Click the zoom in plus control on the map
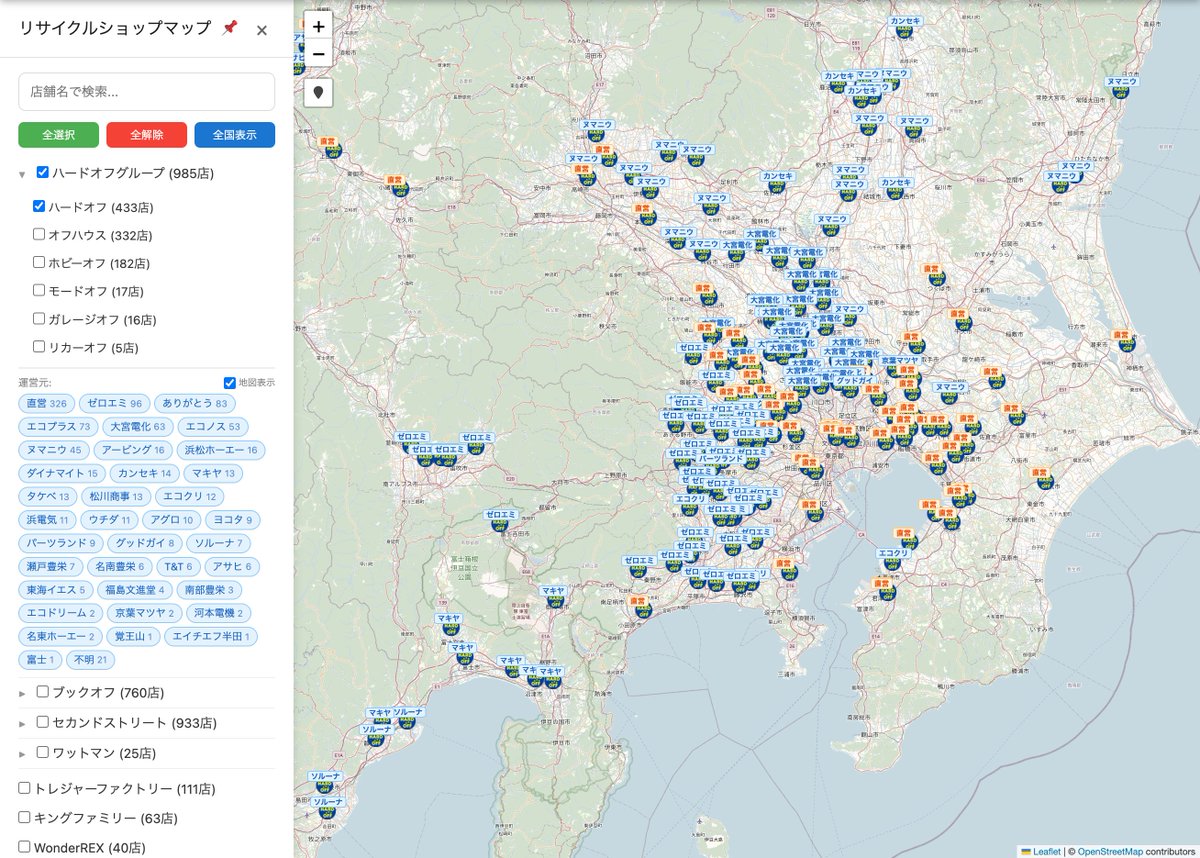The image size is (1200, 858). pos(317,25)
